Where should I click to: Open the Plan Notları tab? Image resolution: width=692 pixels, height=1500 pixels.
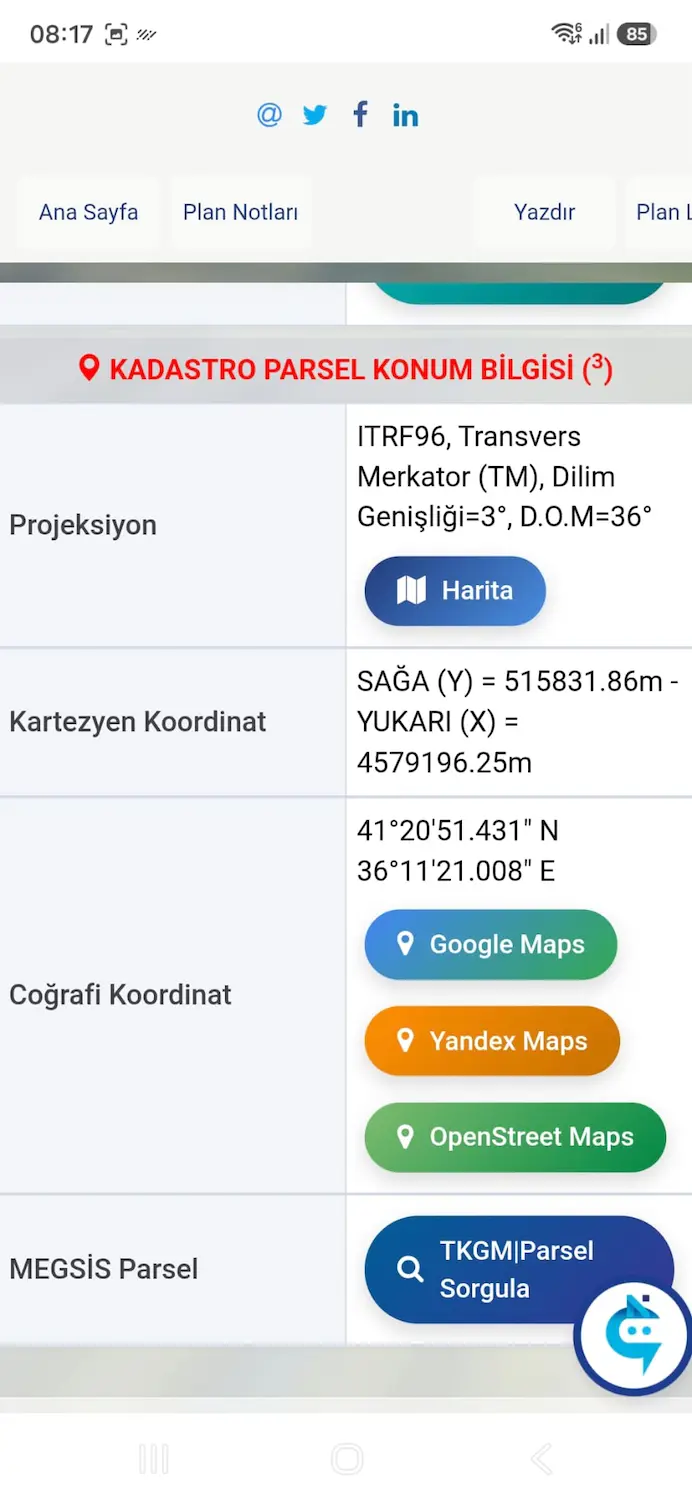(241, 212)
